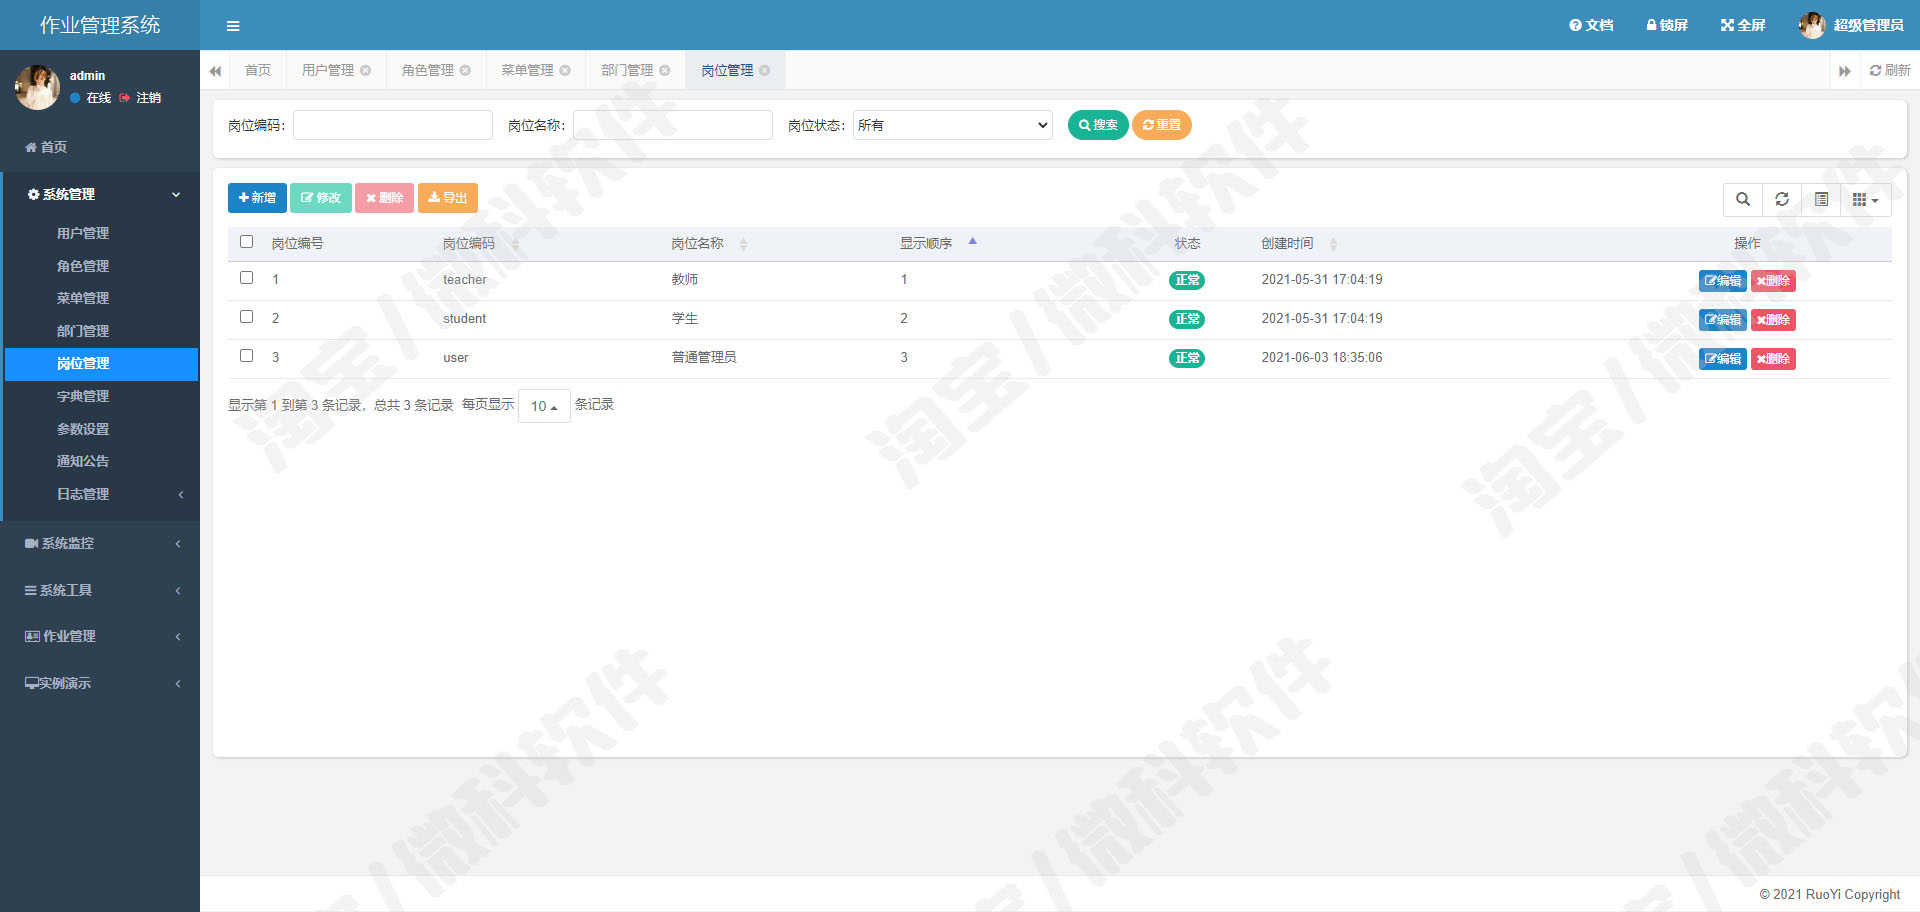This screenshot has height=912, width=1920.
Task: Close the 菜单管理 tab
Action: (x=565, y=70)
